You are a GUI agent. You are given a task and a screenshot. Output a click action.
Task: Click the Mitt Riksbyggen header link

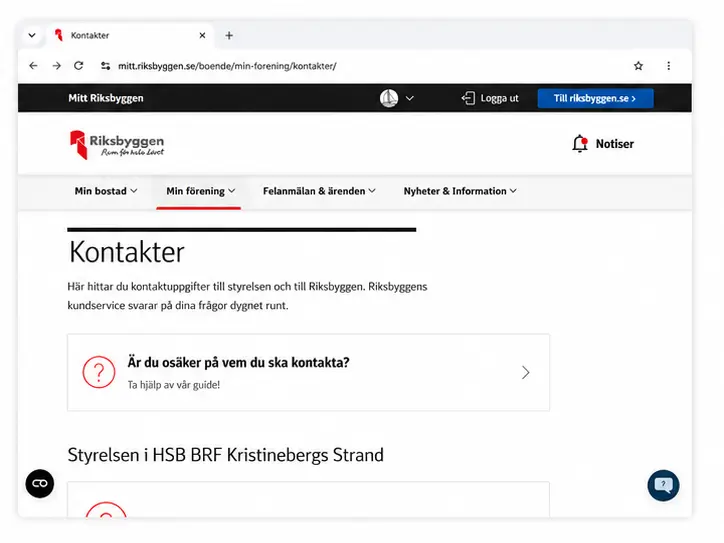pos(106,98)
